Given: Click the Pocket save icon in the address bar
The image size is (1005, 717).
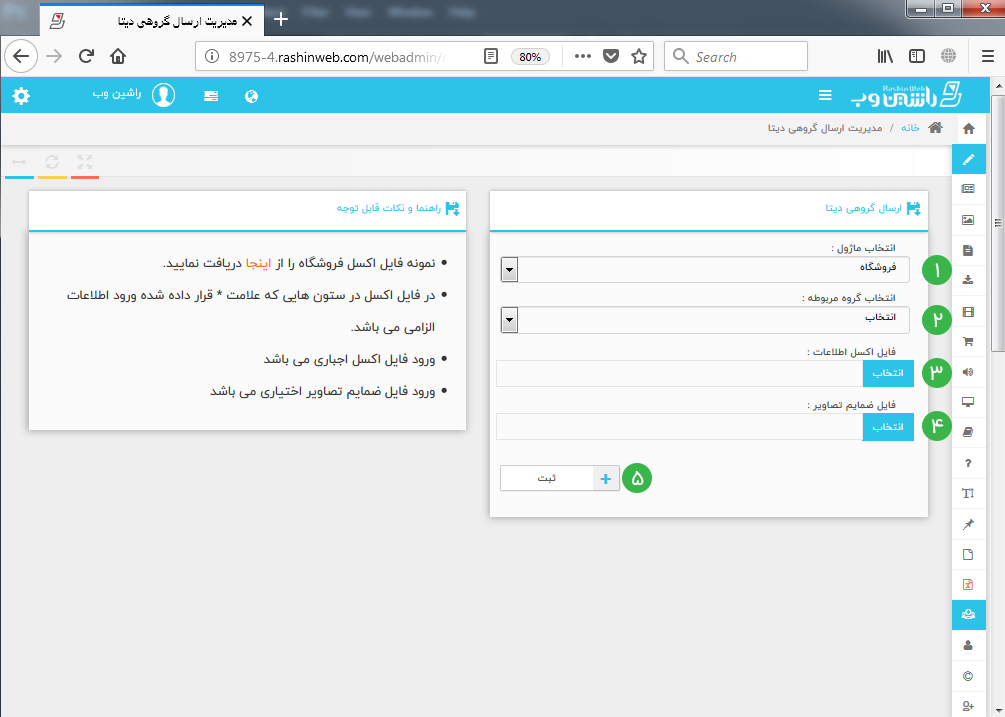Looking at the screenshot, I should coord(611,56).
